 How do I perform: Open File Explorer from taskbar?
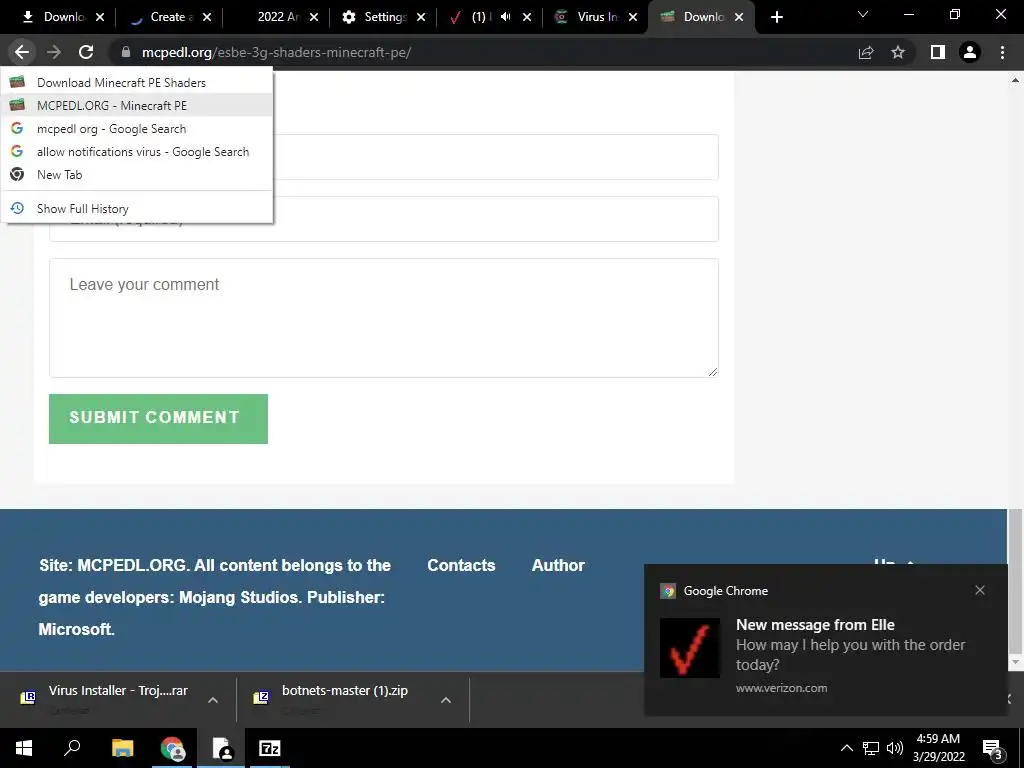pyautogui.click(x=122, y=748)
